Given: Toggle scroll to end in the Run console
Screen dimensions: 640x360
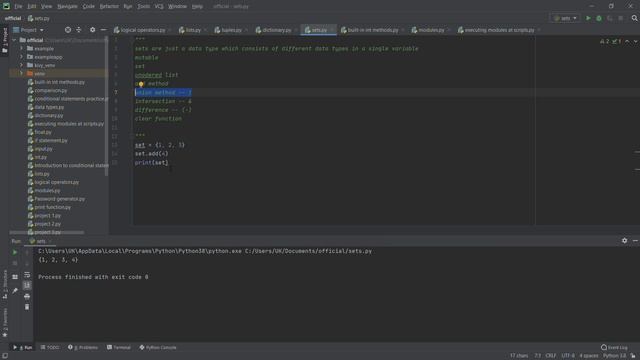Looking at the screenshot, I should pyautogui.click(x=27, y=285).
